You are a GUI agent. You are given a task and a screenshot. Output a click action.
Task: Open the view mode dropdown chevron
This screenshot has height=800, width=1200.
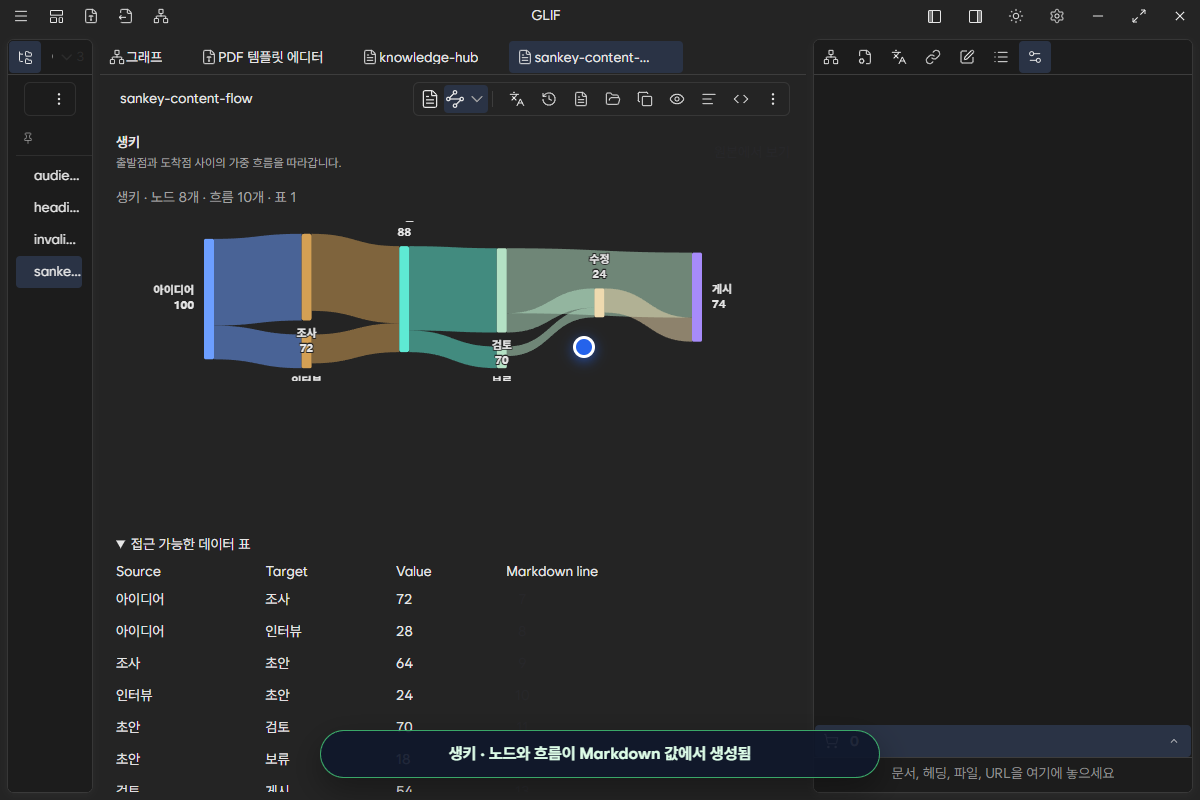(x=477, y=99)
